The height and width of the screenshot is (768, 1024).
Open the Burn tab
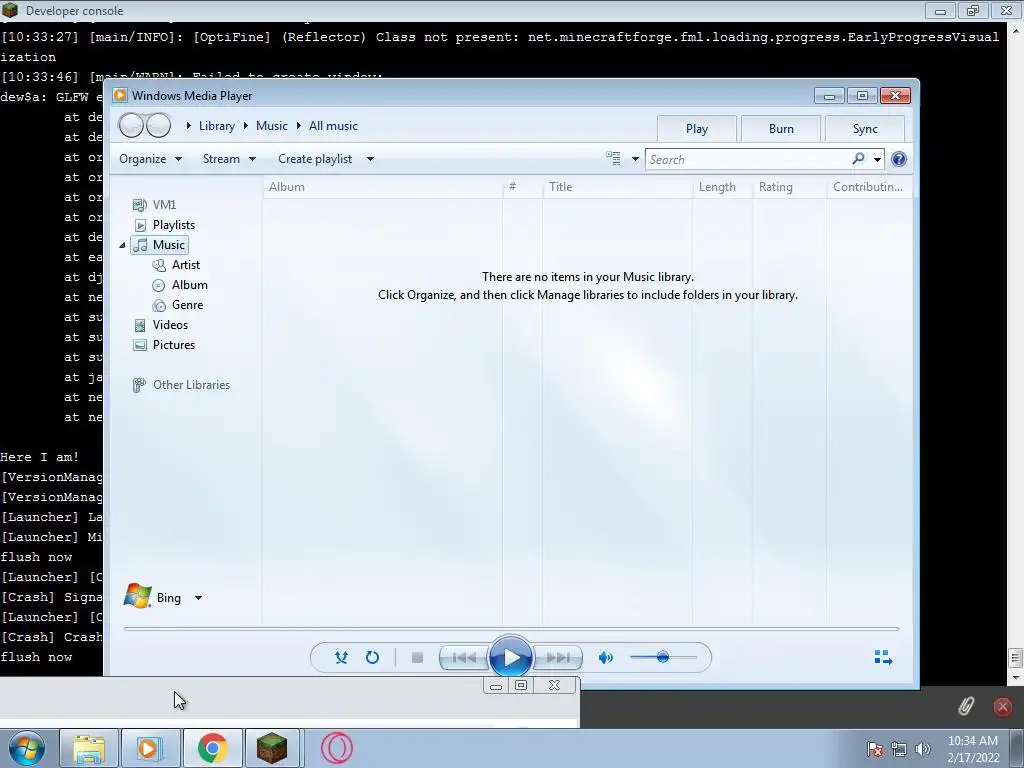click(x=781, y=129)
